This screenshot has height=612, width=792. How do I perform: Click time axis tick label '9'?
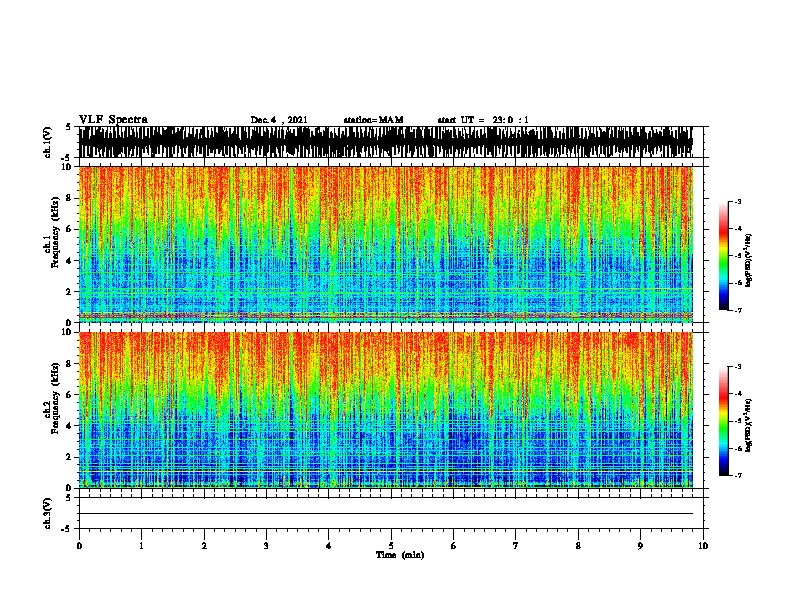[640, 546]
